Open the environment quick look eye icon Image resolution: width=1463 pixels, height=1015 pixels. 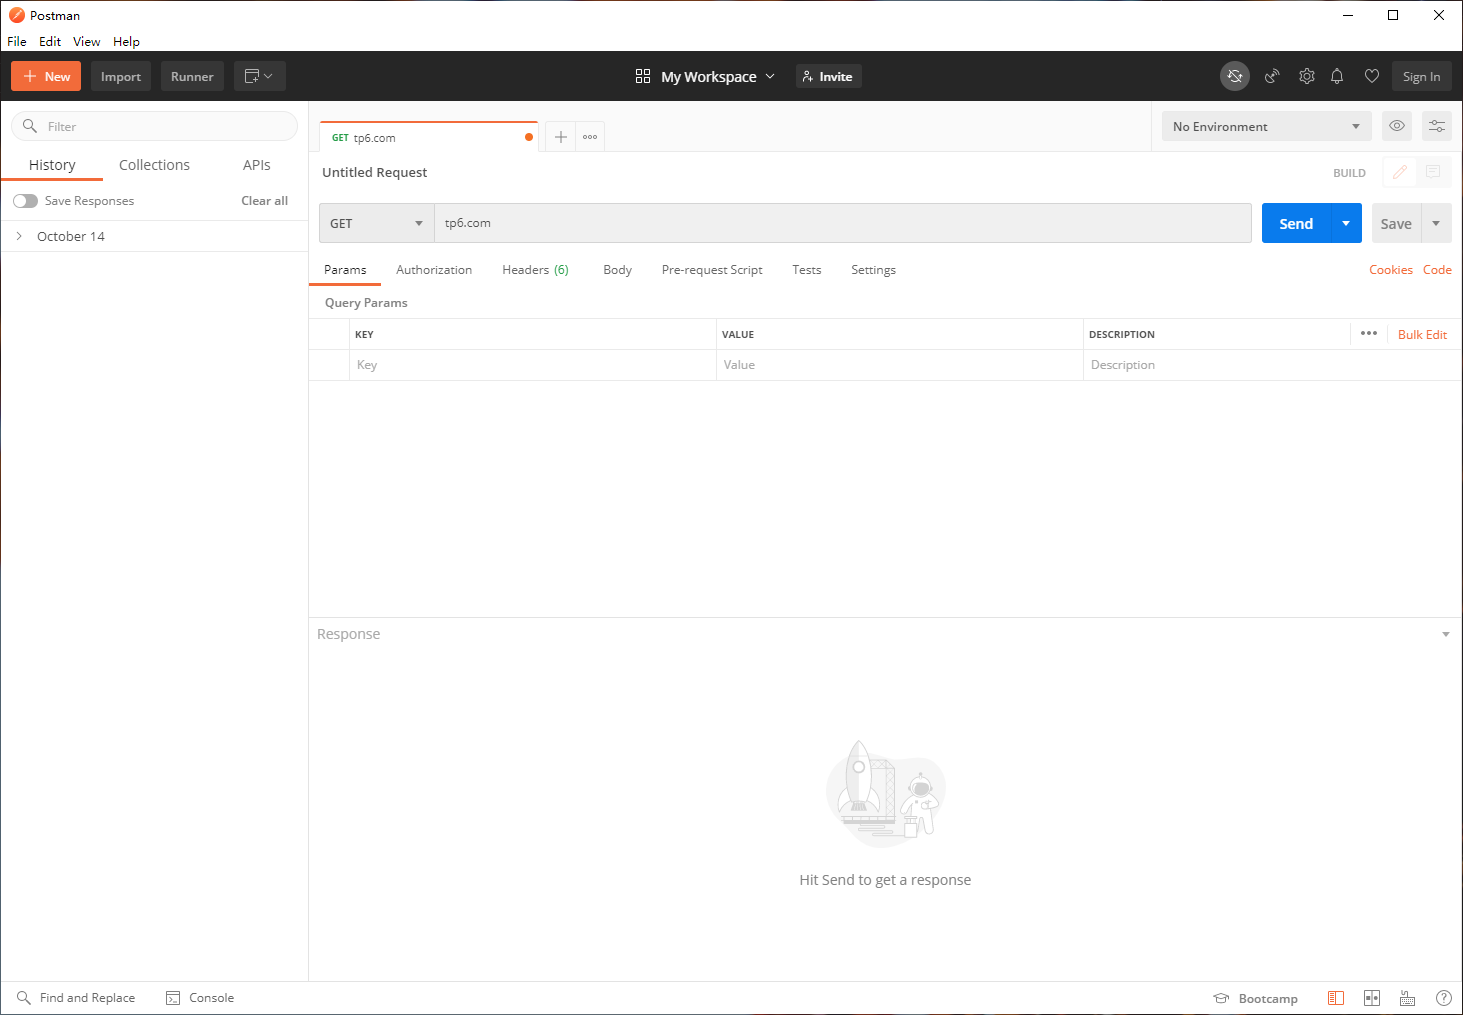[1397, 126]
